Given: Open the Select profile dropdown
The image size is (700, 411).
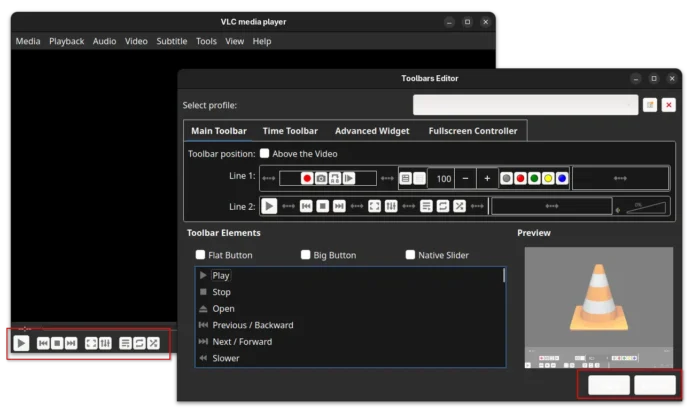Looking at the screenshot, I should pos(525,105).
